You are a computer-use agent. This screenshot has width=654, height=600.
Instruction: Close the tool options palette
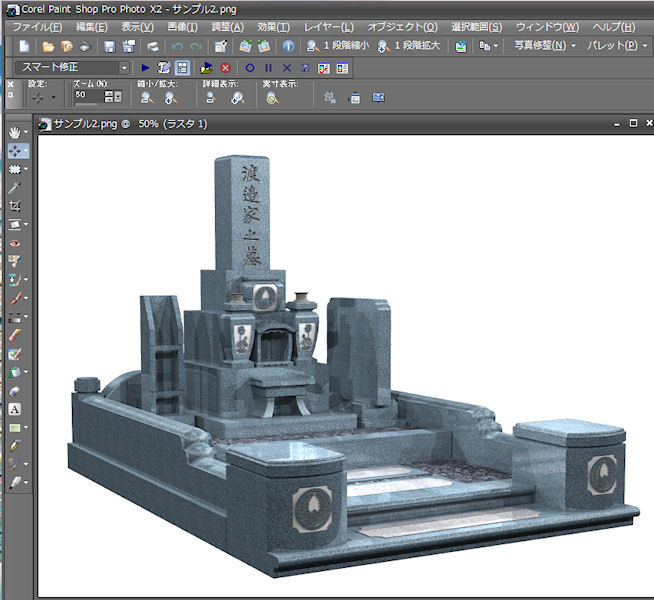[10, 85]
